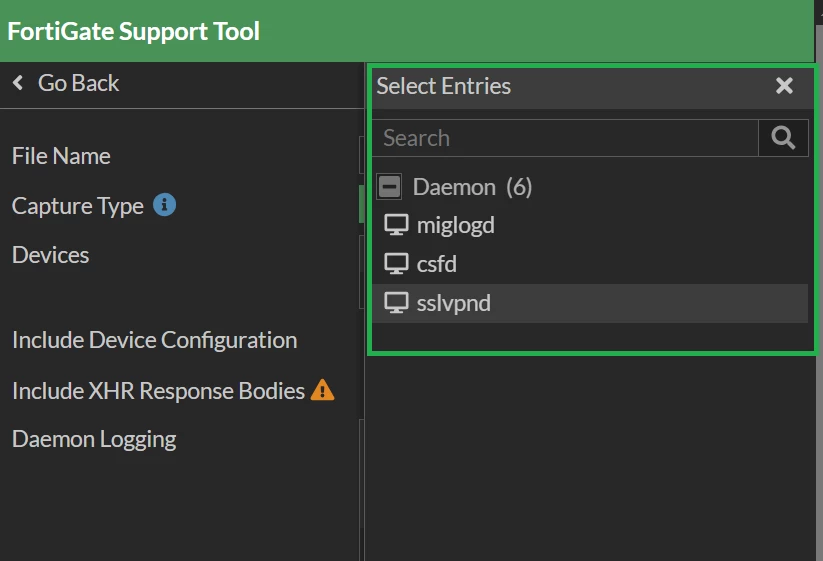This screenshot has width=823, height=561.
Task: Open Capture Type info tooltip icon
Action: (x=164, y=205)
